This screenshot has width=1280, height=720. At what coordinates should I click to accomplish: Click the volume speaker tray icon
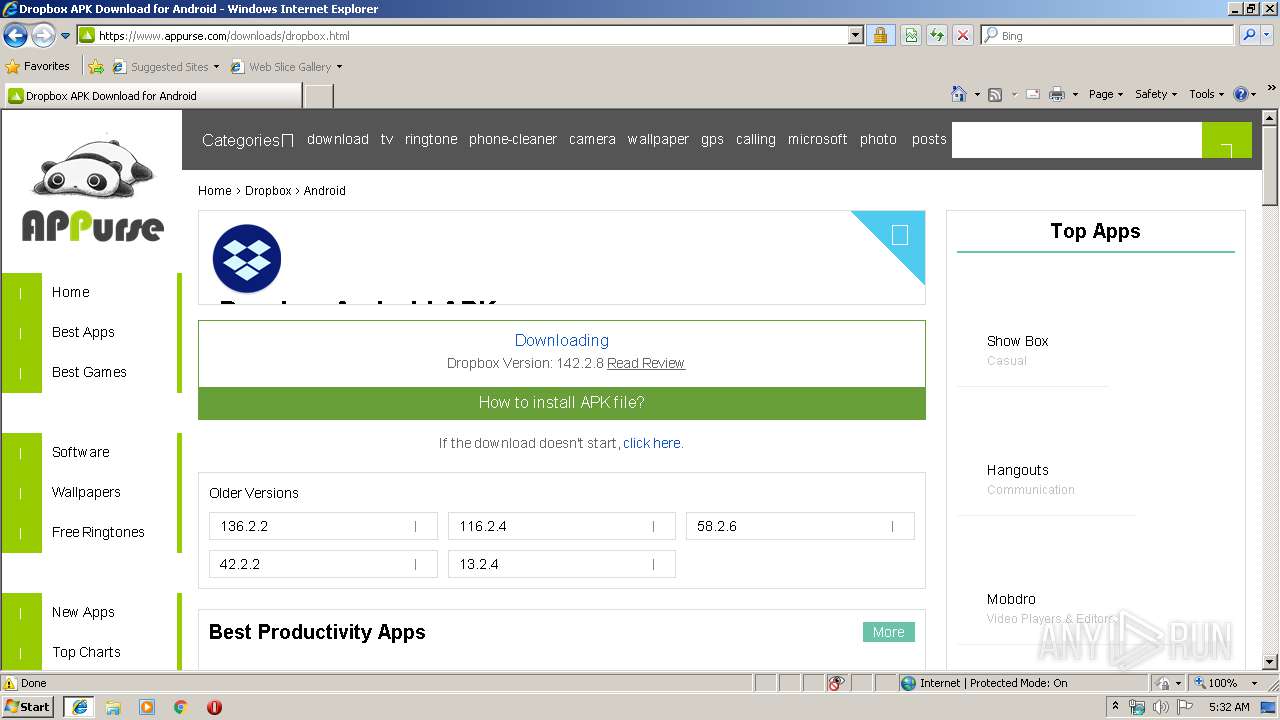[1160, 707]
